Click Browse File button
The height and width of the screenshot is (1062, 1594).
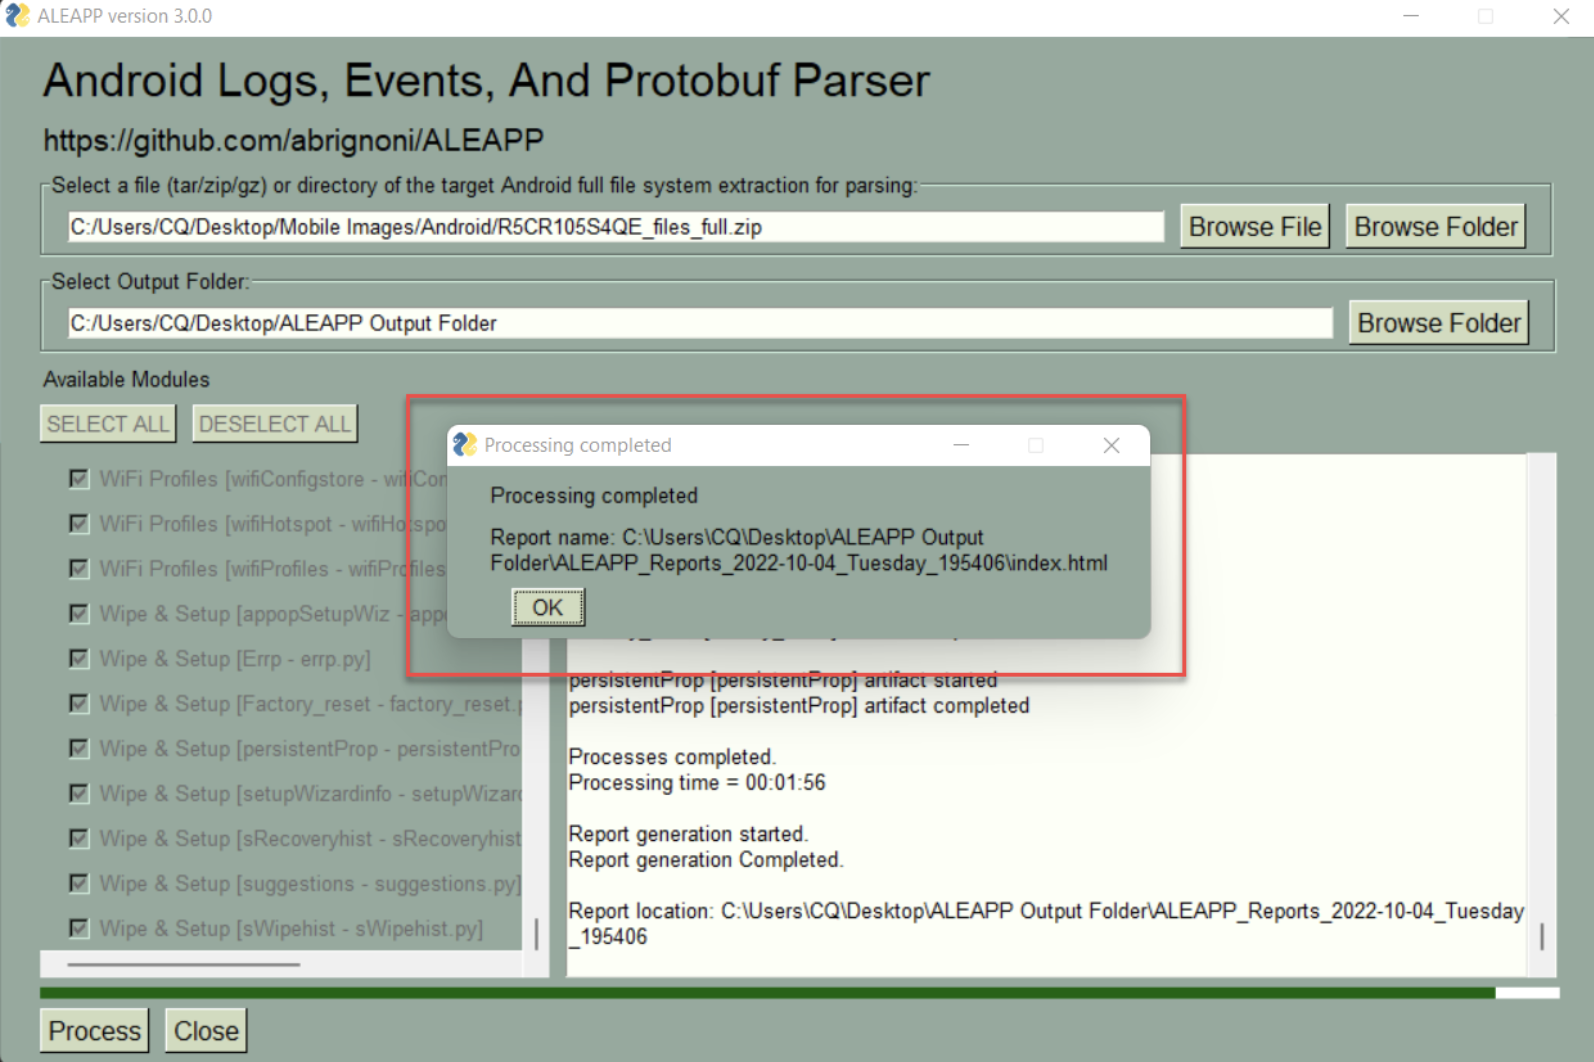(1255, 227)
